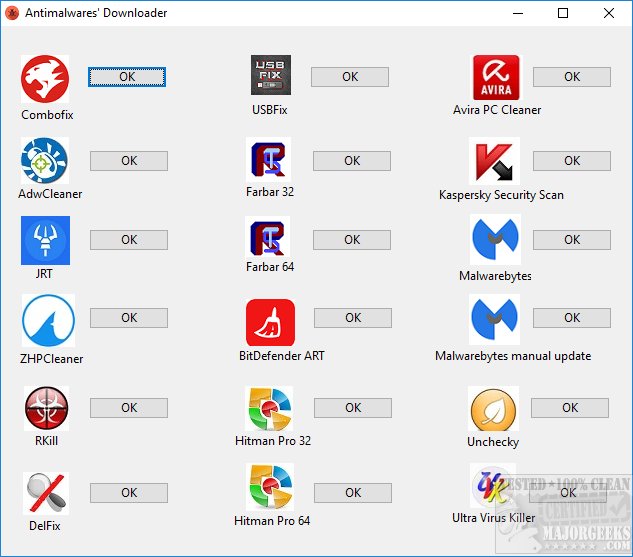Click the DelFix magnifier icon

tap(46, 493)
